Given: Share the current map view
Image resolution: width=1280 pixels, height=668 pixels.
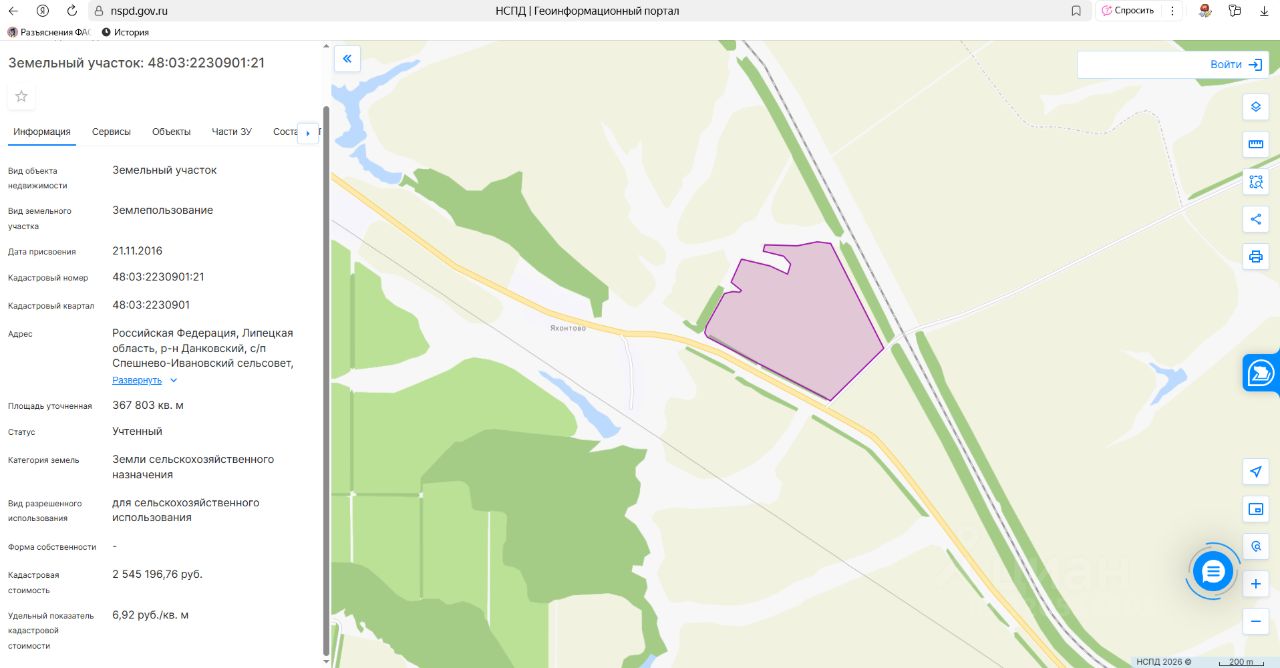Looking at the screenshot, I should 1256,219.
